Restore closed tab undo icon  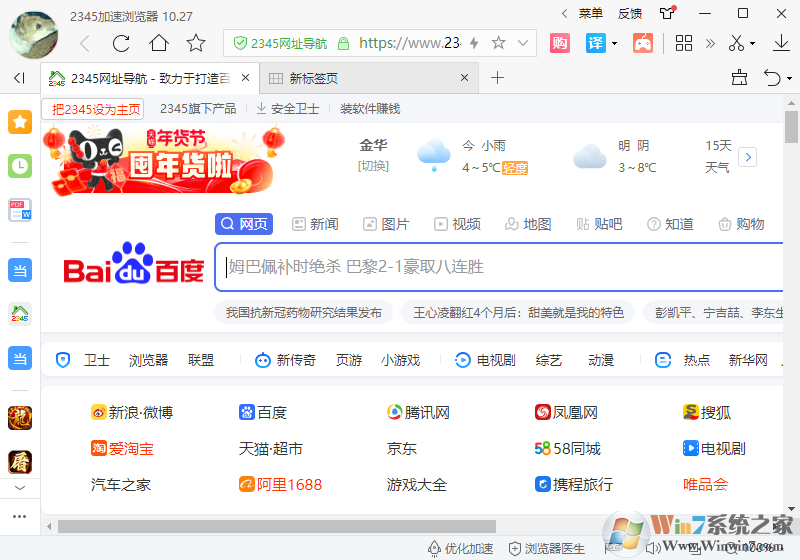click(772, 78)
